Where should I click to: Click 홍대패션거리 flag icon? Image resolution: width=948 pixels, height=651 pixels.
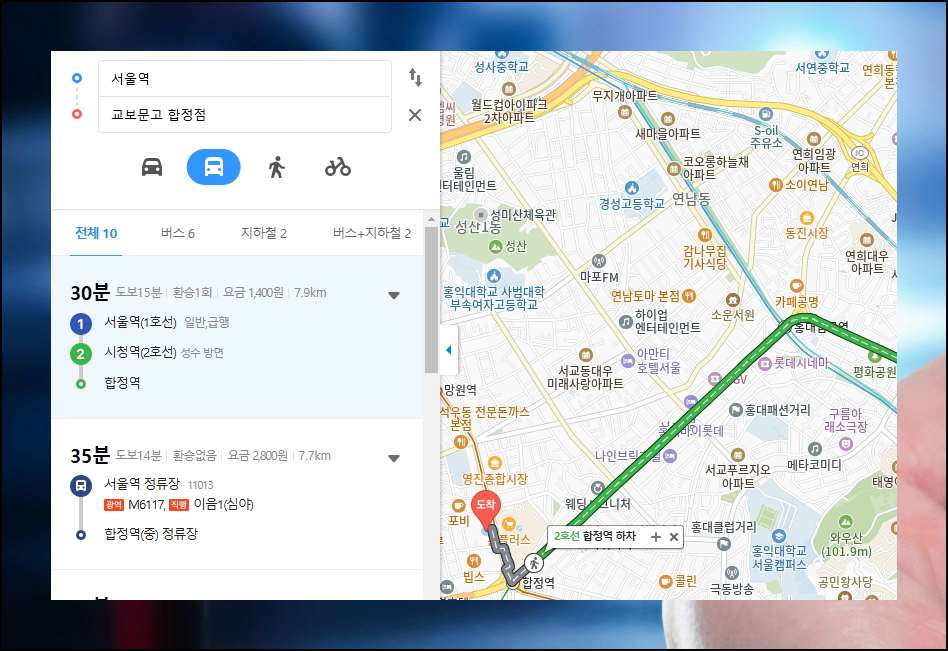point(736,410)
